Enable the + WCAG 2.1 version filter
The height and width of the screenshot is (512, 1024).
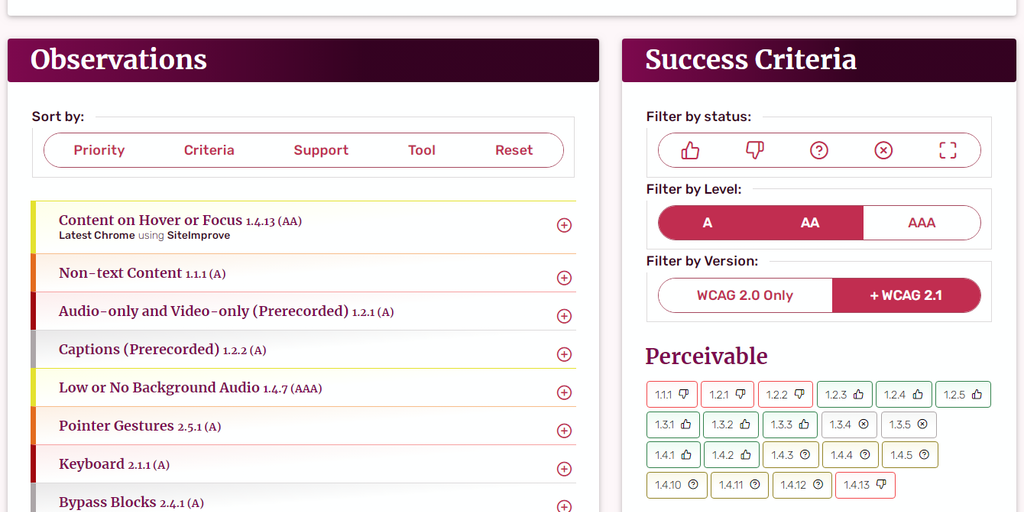(x=906, y=296)
